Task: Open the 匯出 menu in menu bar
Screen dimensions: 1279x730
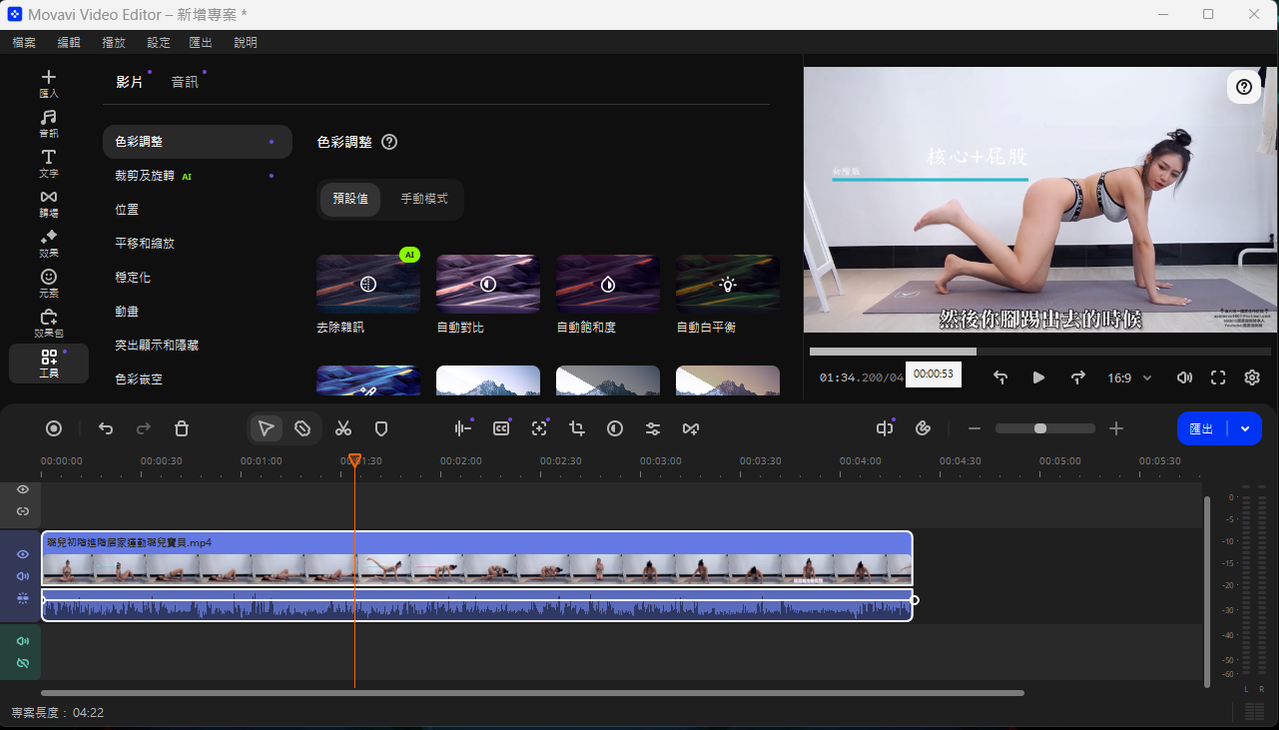Action: click(201, 42)
